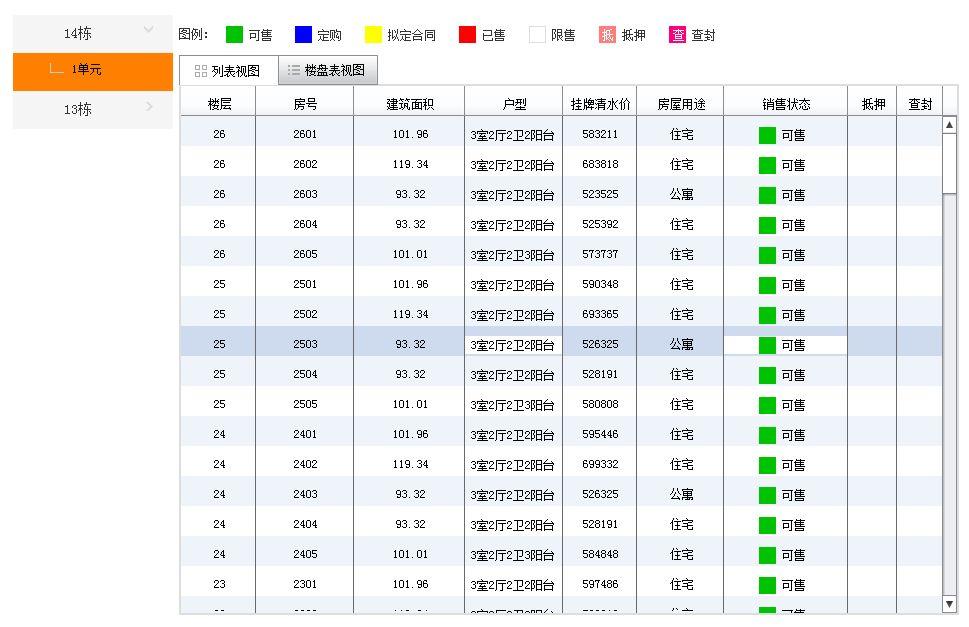
Task: Click the 抵押 mortgage legend icon
Action: point(607,35)
